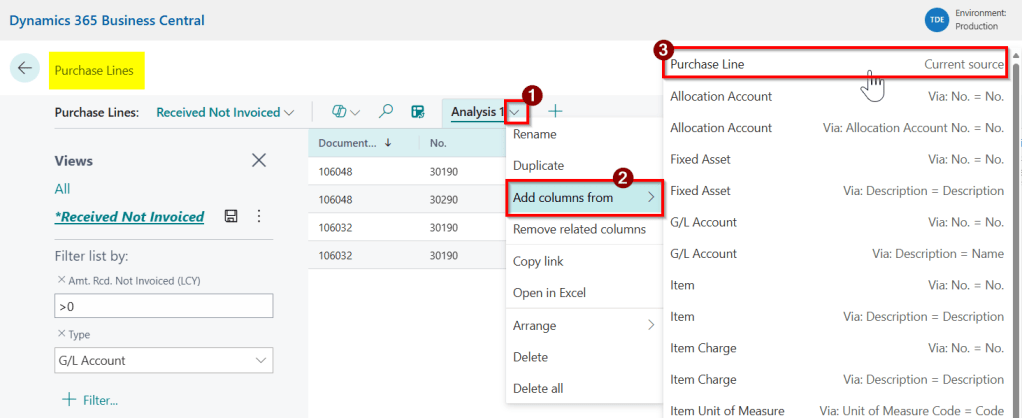This screenshot has height=418, width=1022.
Task: Choose Open in Excel from menu
Action: 549,293
